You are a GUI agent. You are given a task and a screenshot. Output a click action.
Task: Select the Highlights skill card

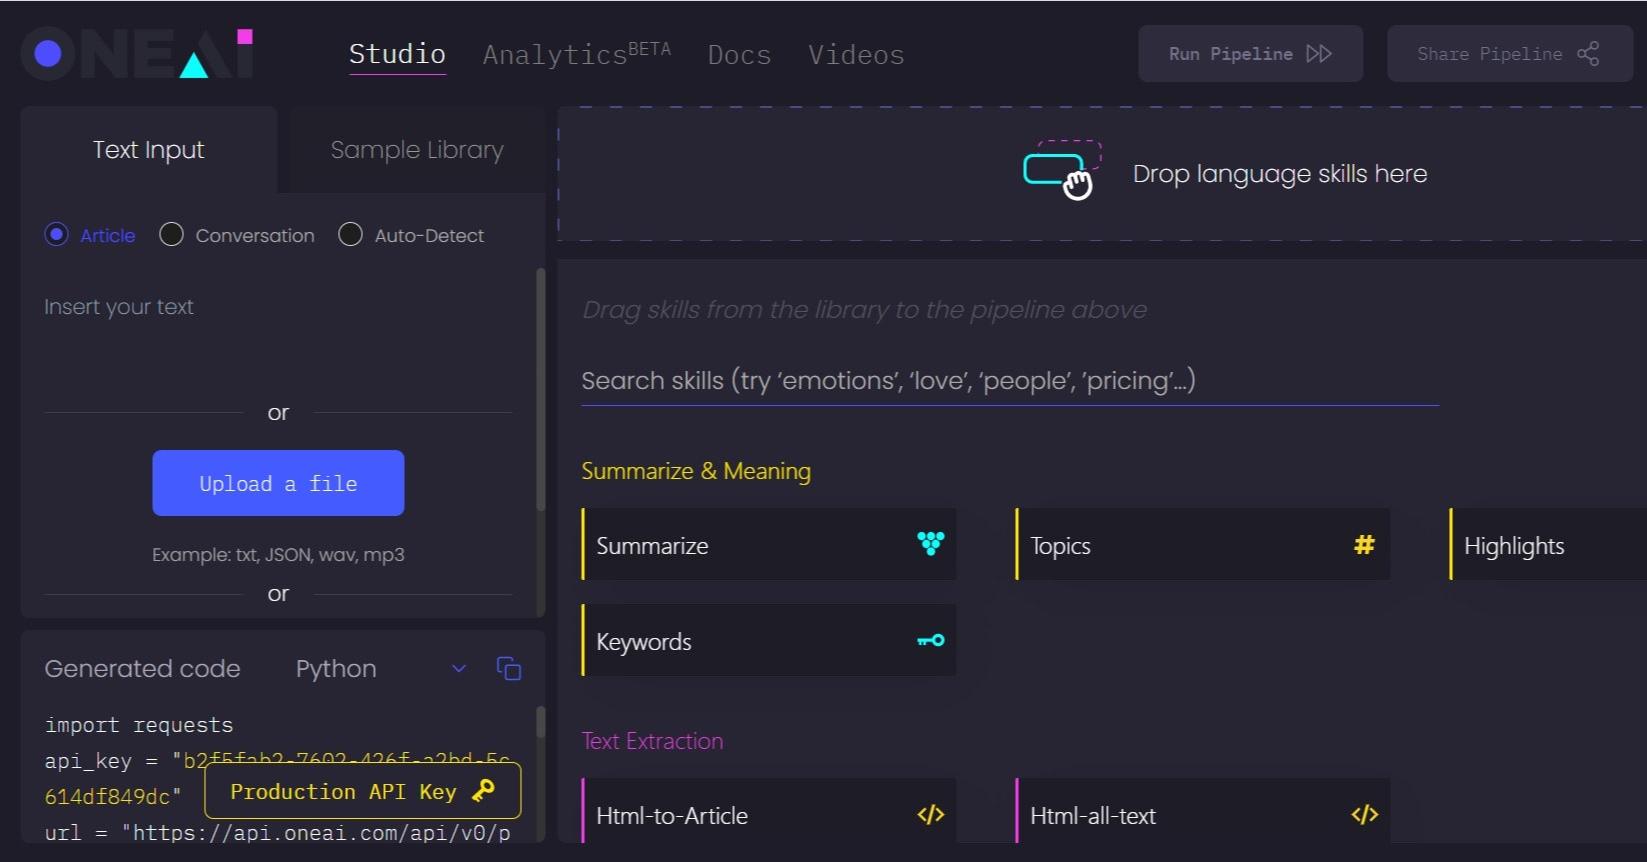click(1548, 545)
